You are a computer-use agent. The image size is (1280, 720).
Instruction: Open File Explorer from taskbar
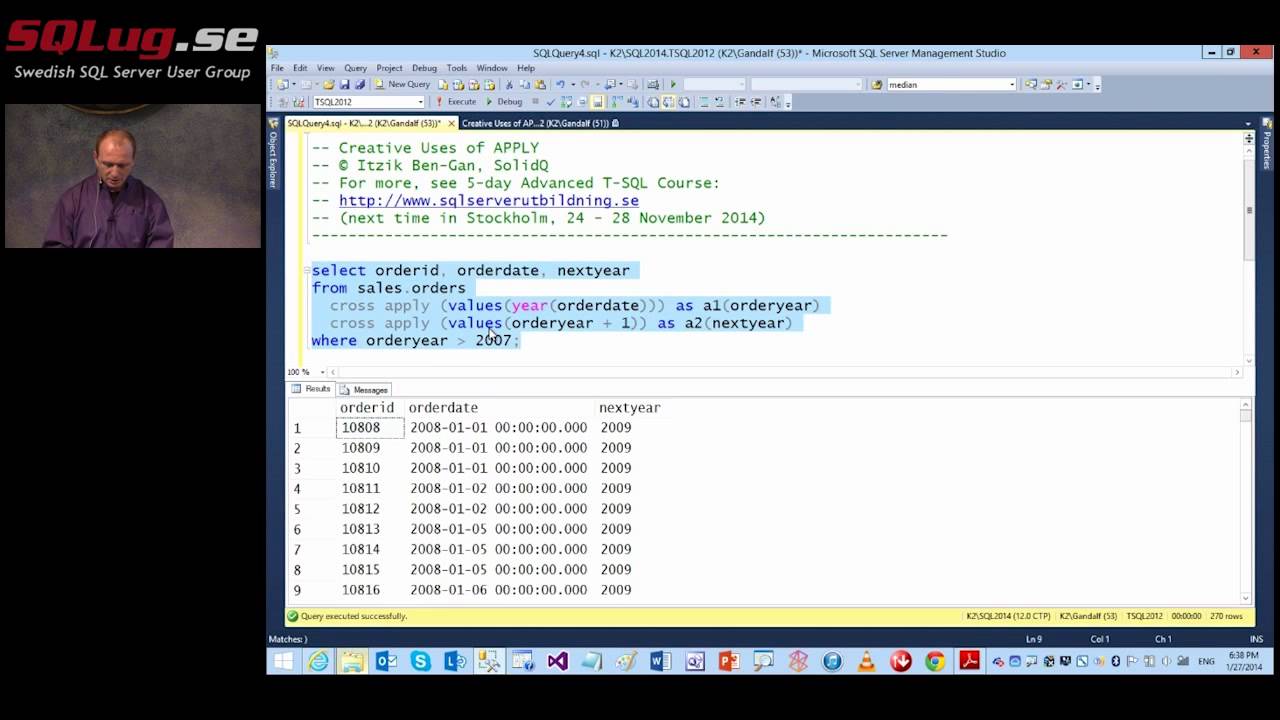pos(352,661)
